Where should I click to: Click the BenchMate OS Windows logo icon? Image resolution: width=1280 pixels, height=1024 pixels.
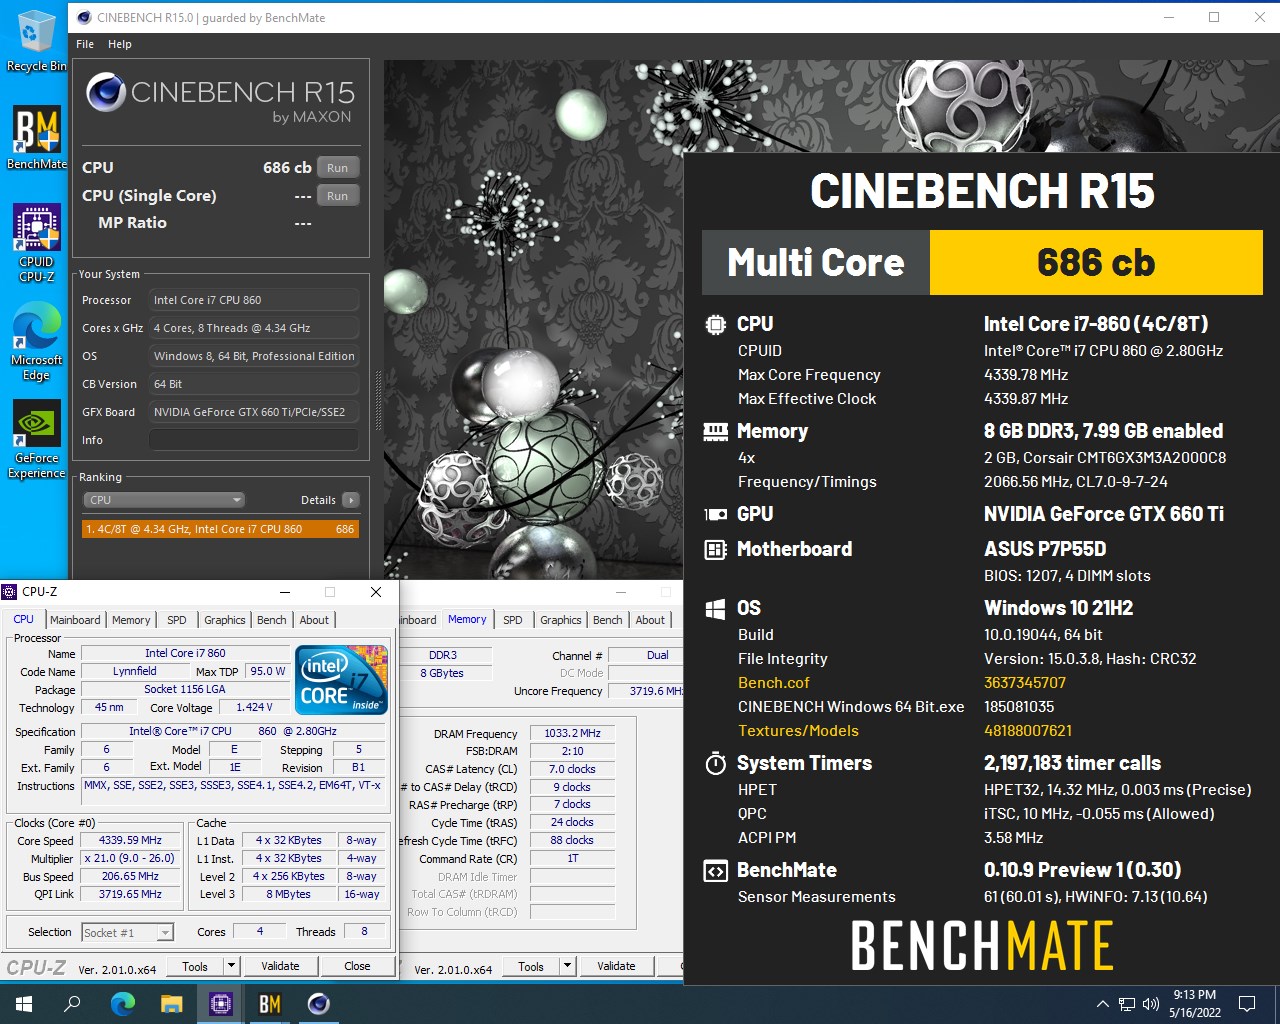click(715, 608)
